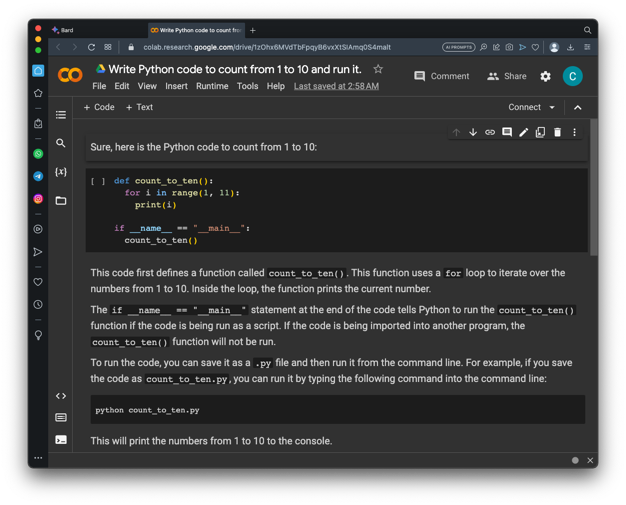Open the Runtime menu
The image size is (626, 505).
pyautogui.click(x=212, y=87)
